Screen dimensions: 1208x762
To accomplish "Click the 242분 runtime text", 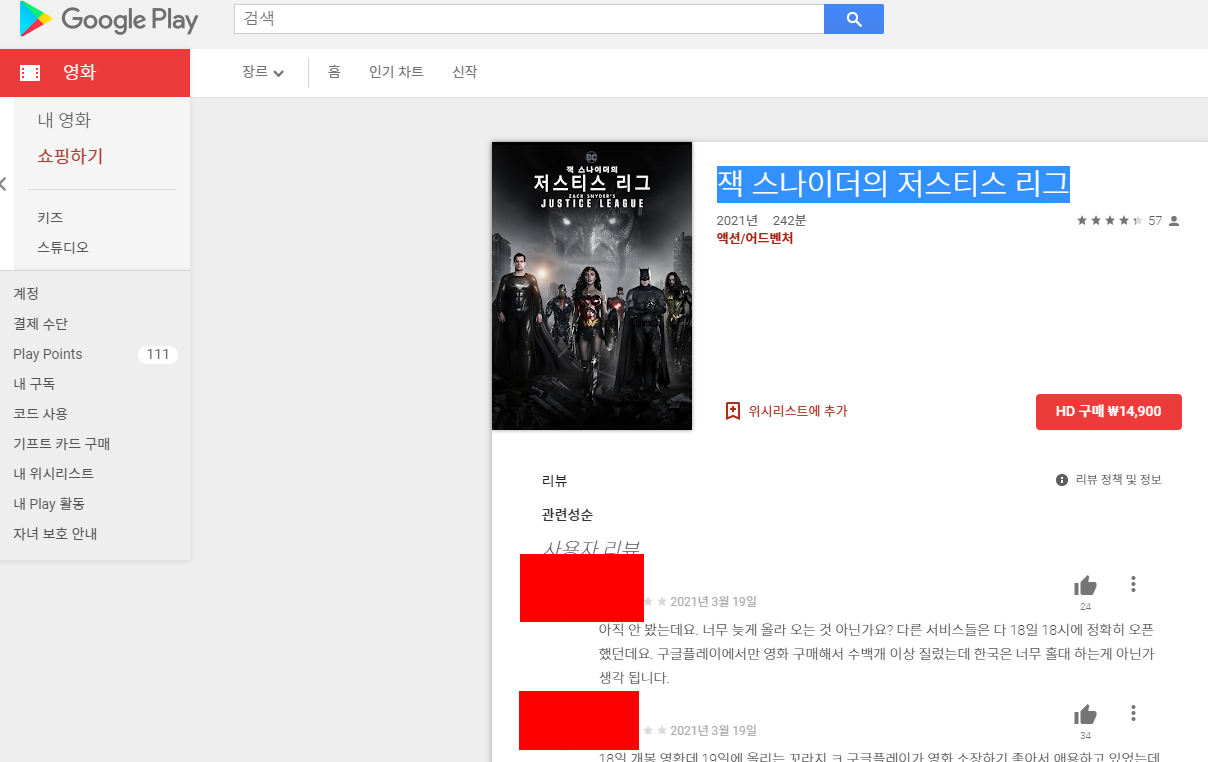I will point(789,220).
